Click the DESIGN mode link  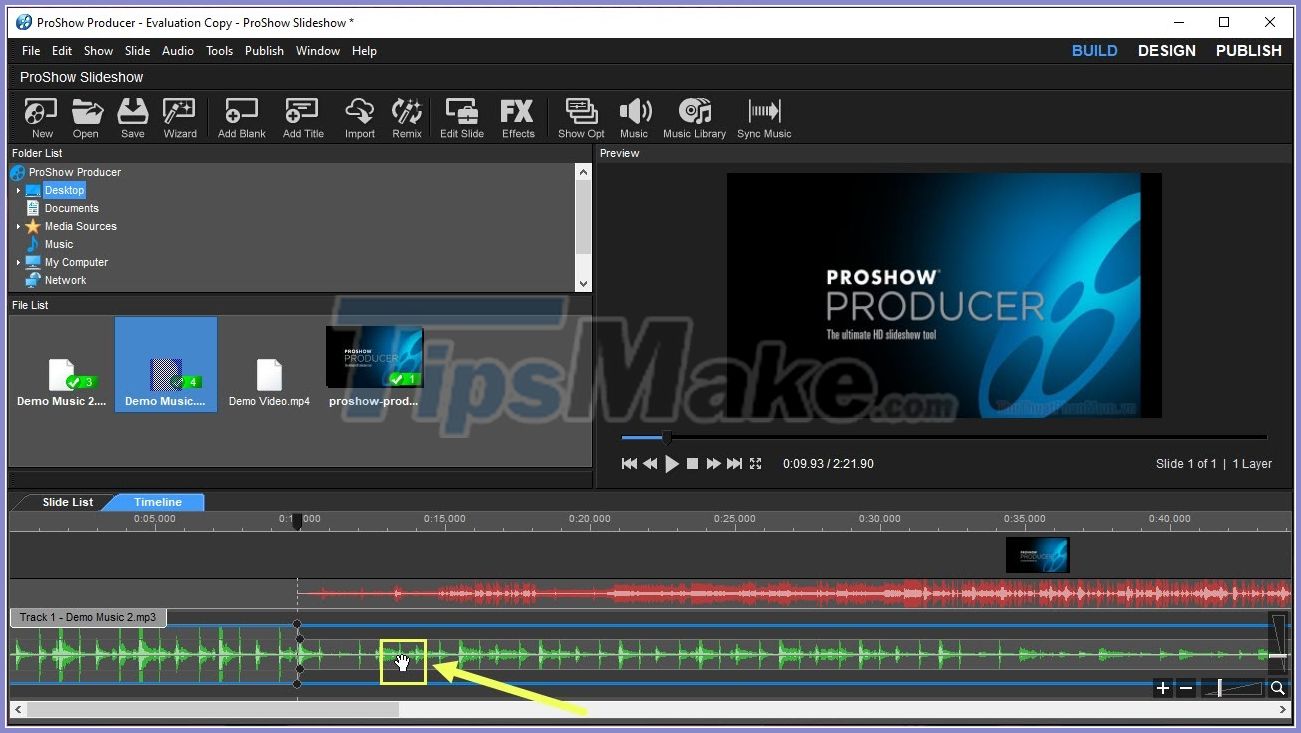click(1166, 50)
